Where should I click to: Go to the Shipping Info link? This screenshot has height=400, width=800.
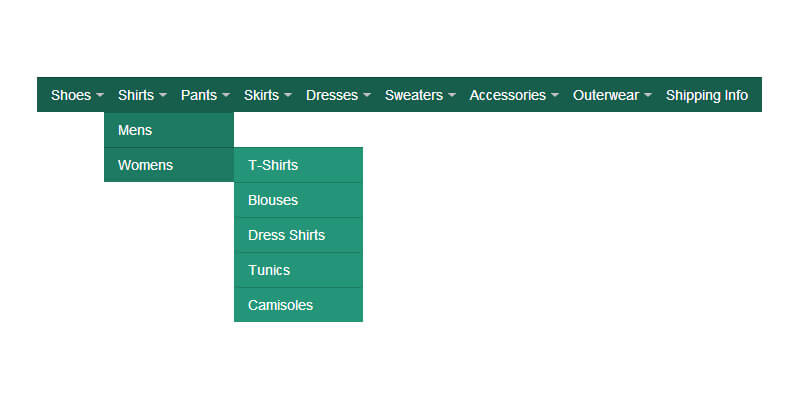point(706,95)
